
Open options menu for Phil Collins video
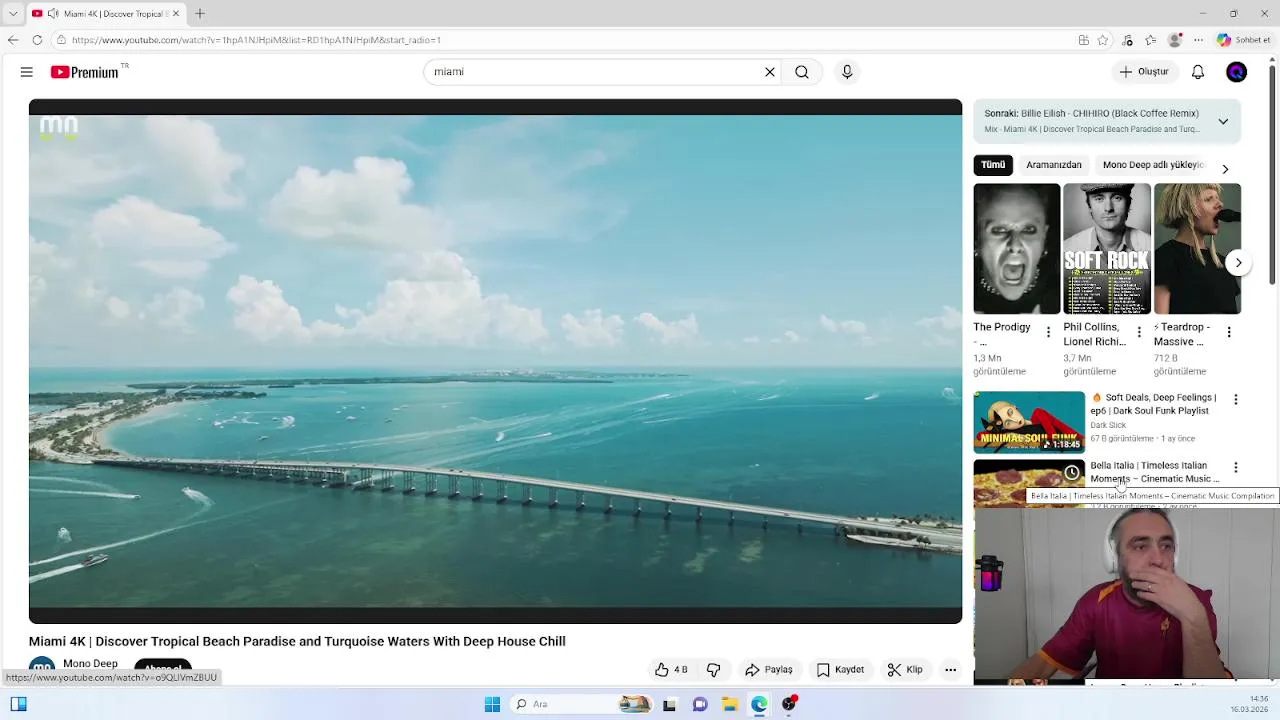pyautogui.click(x=1138, y=332)
